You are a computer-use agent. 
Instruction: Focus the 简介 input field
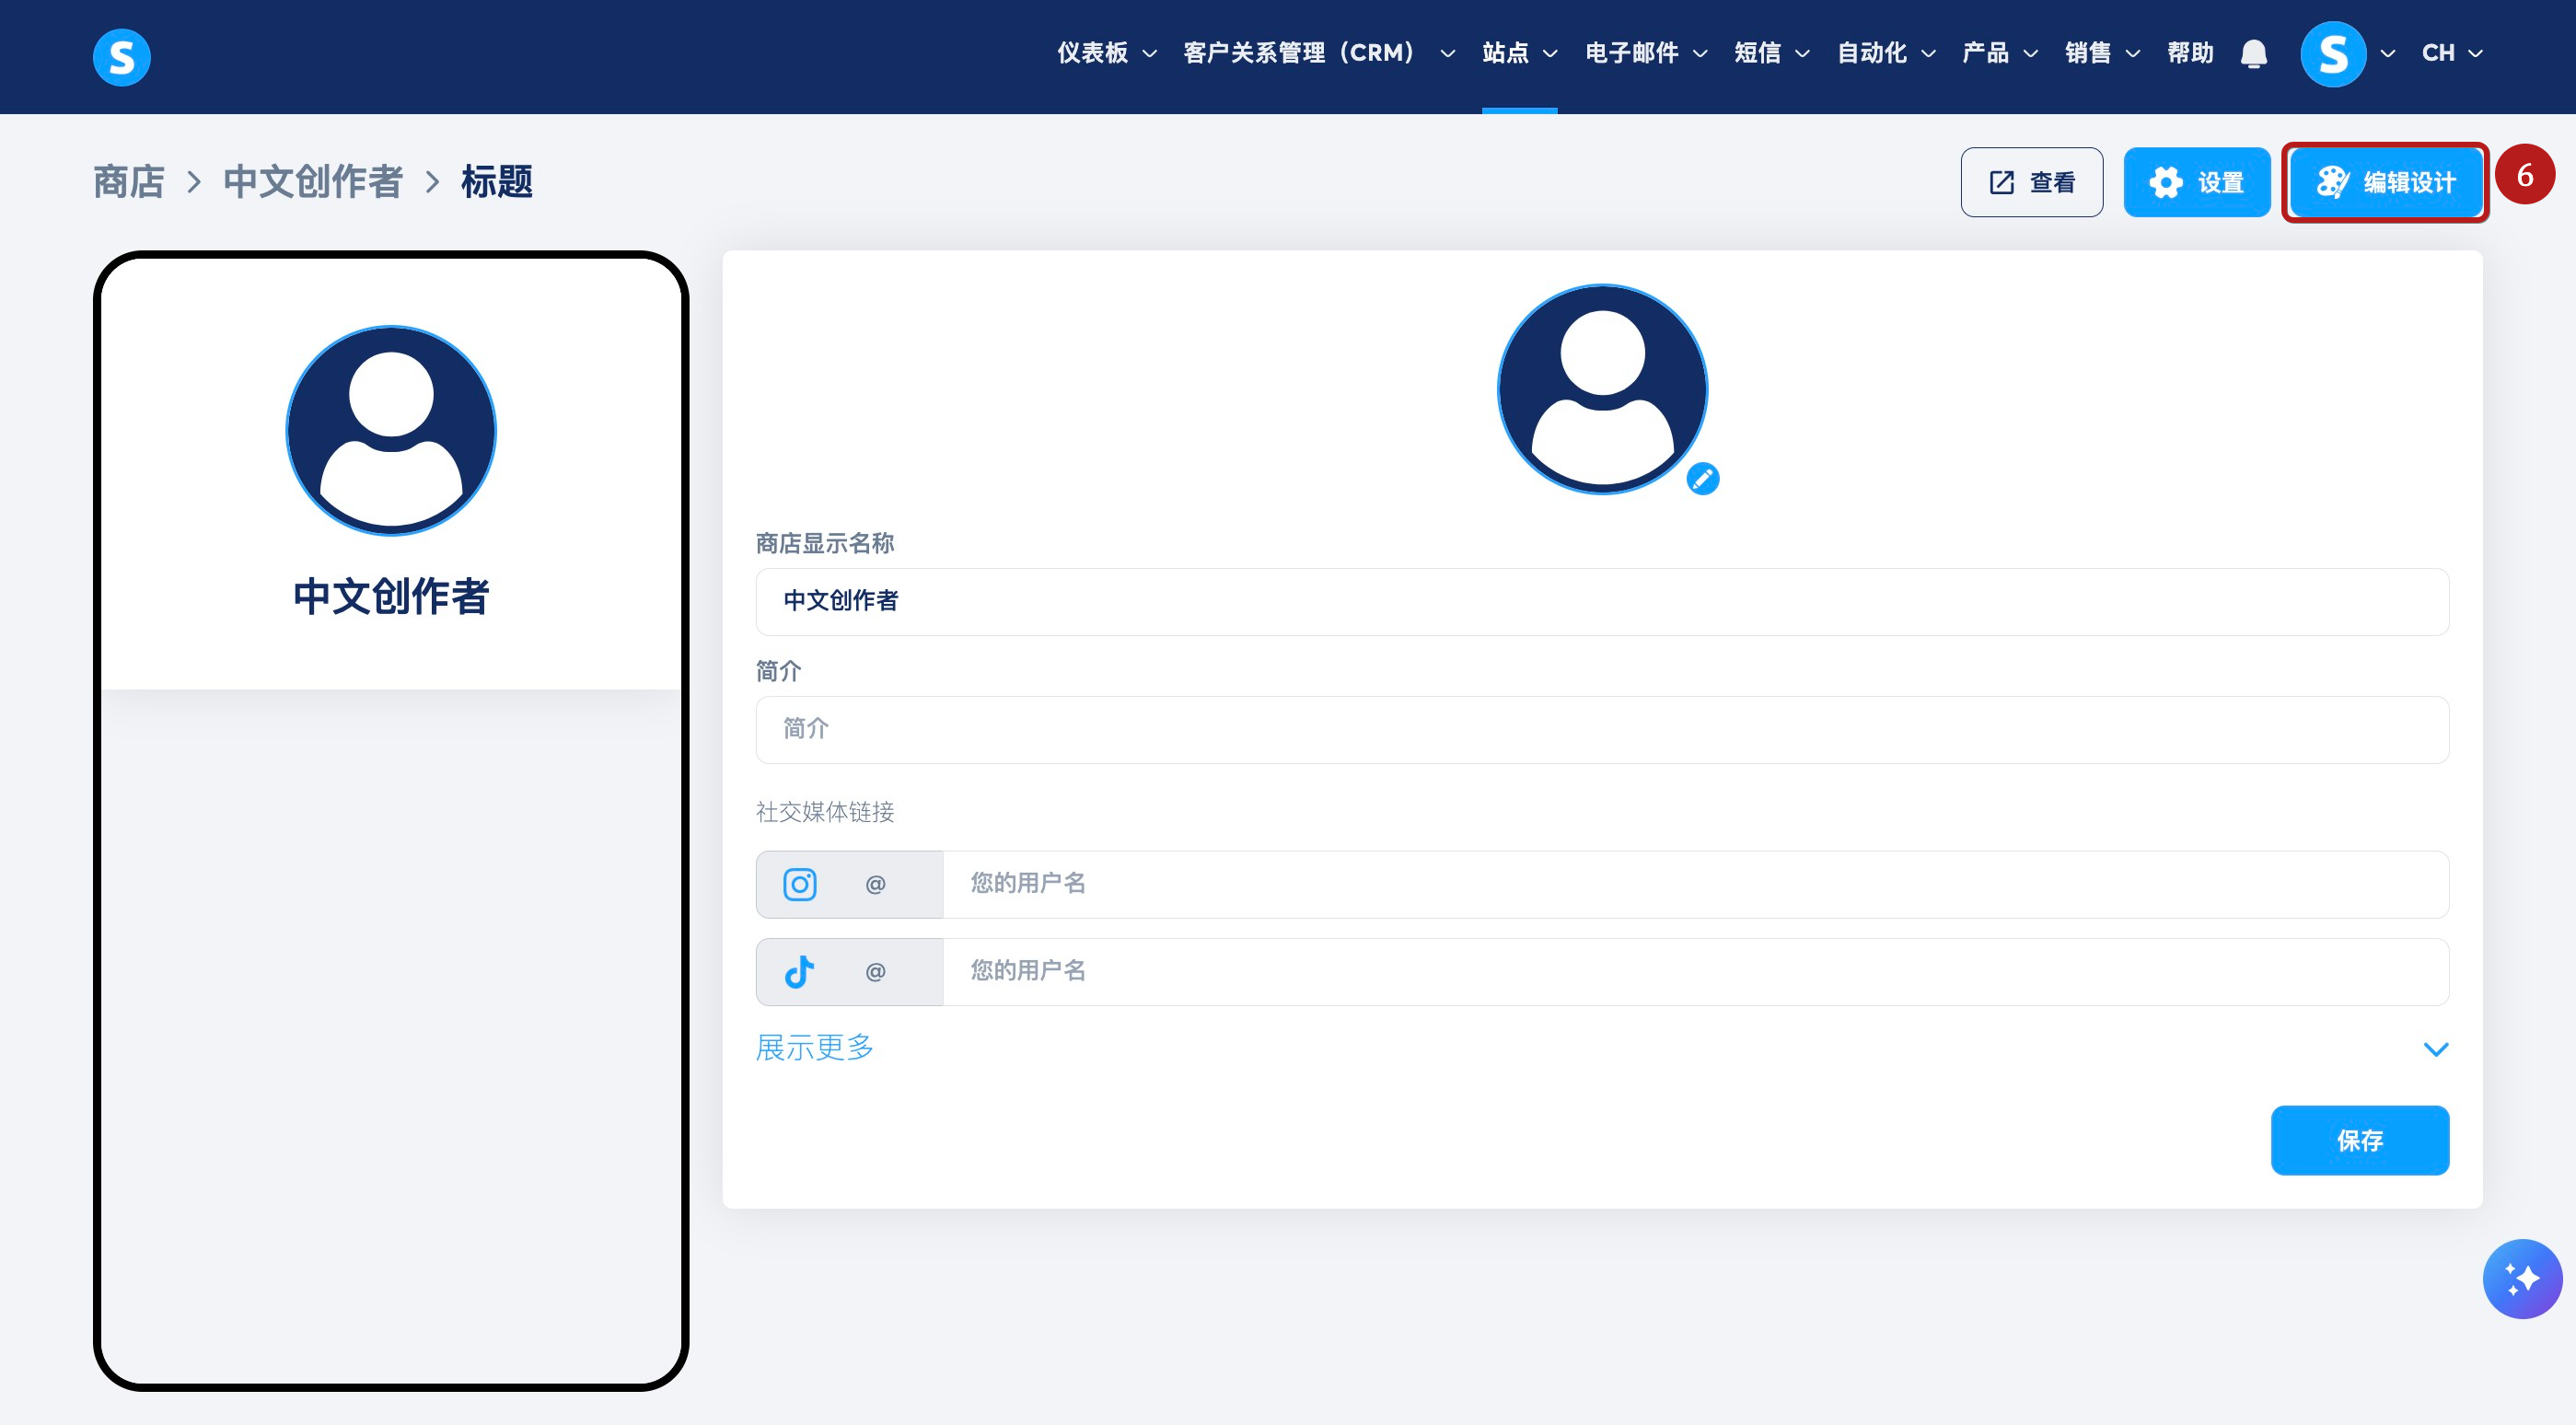point(1601,729)
